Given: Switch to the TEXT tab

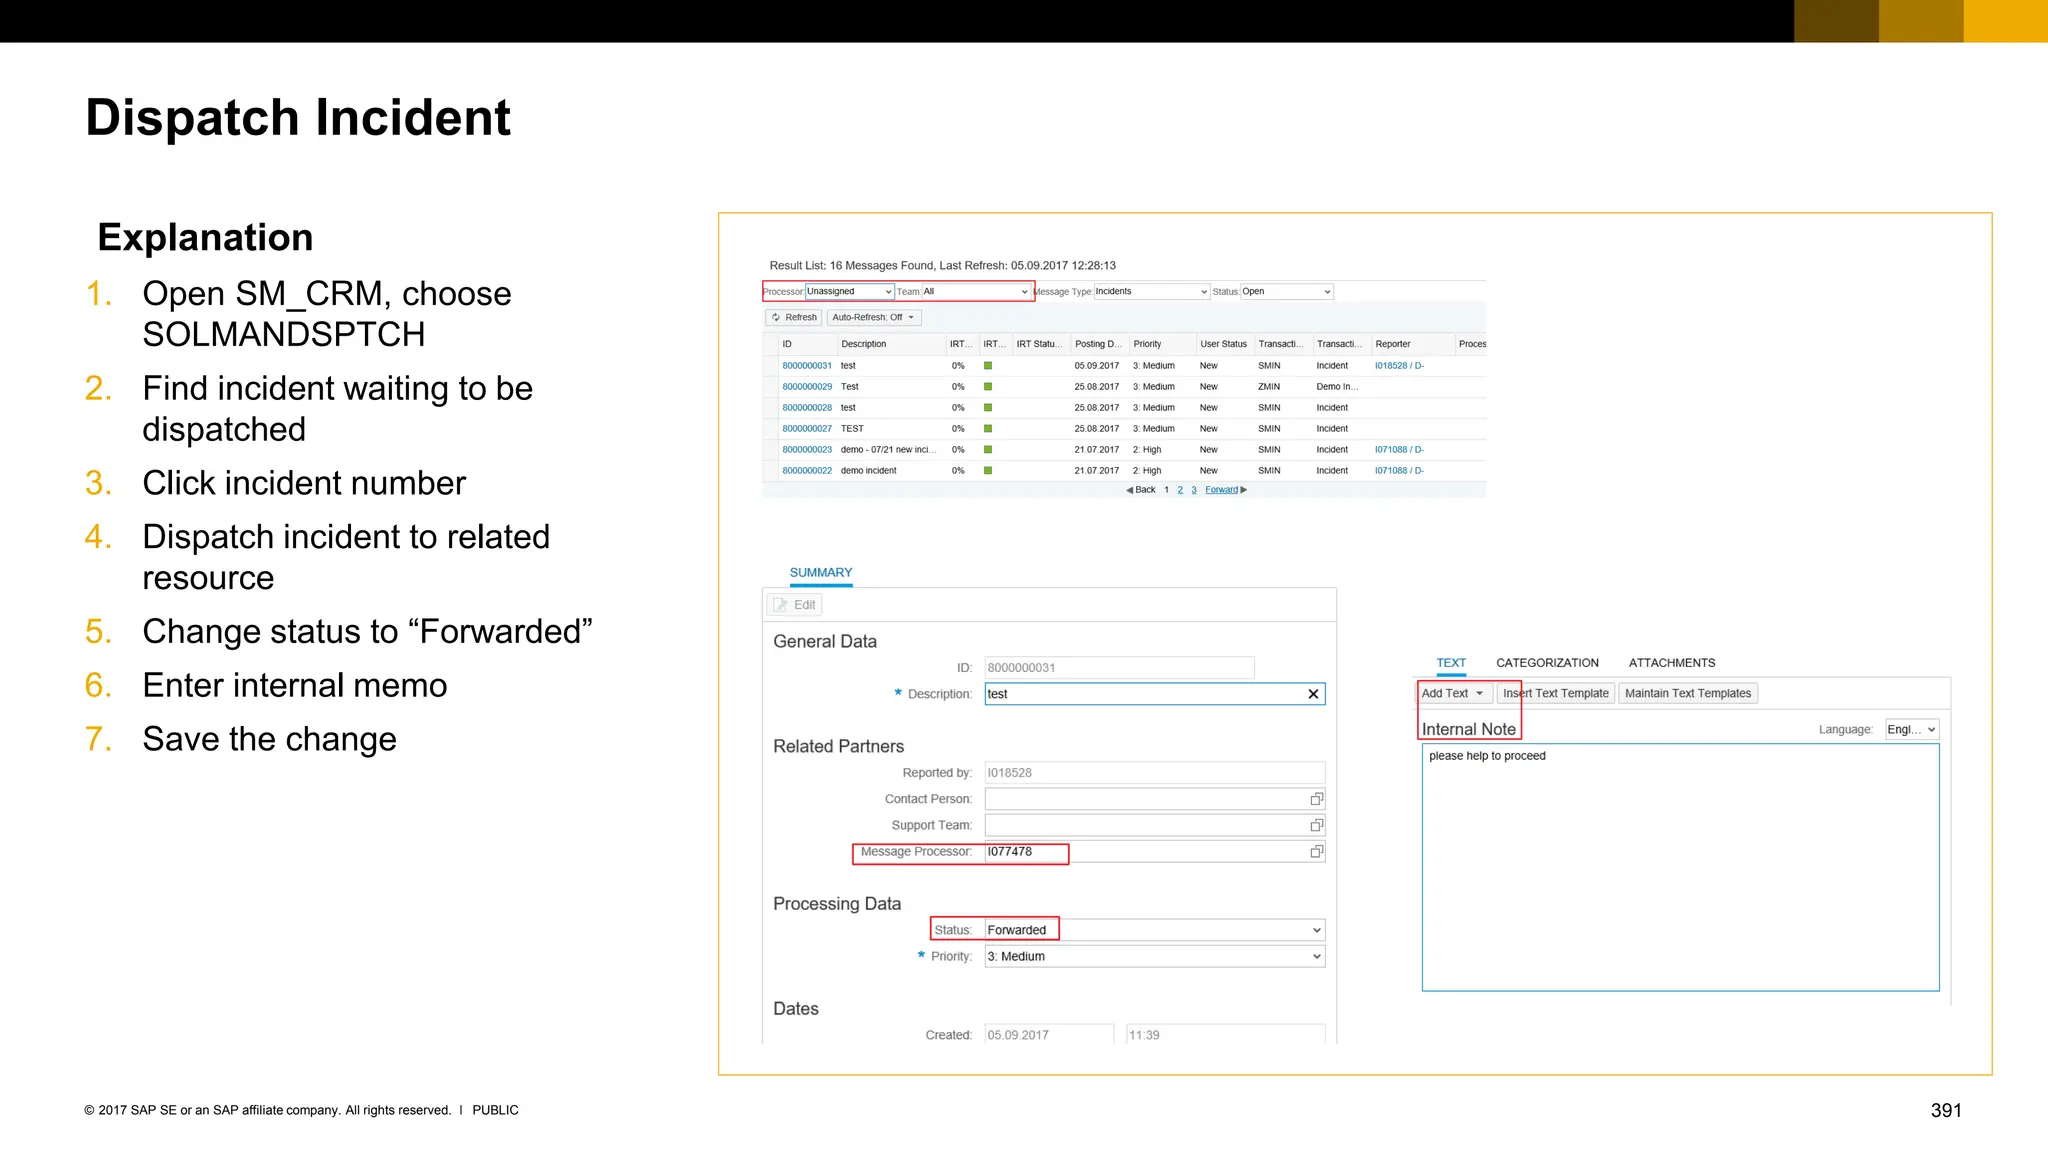Looking at the screenshot, I should click(x=1451, y=663).
